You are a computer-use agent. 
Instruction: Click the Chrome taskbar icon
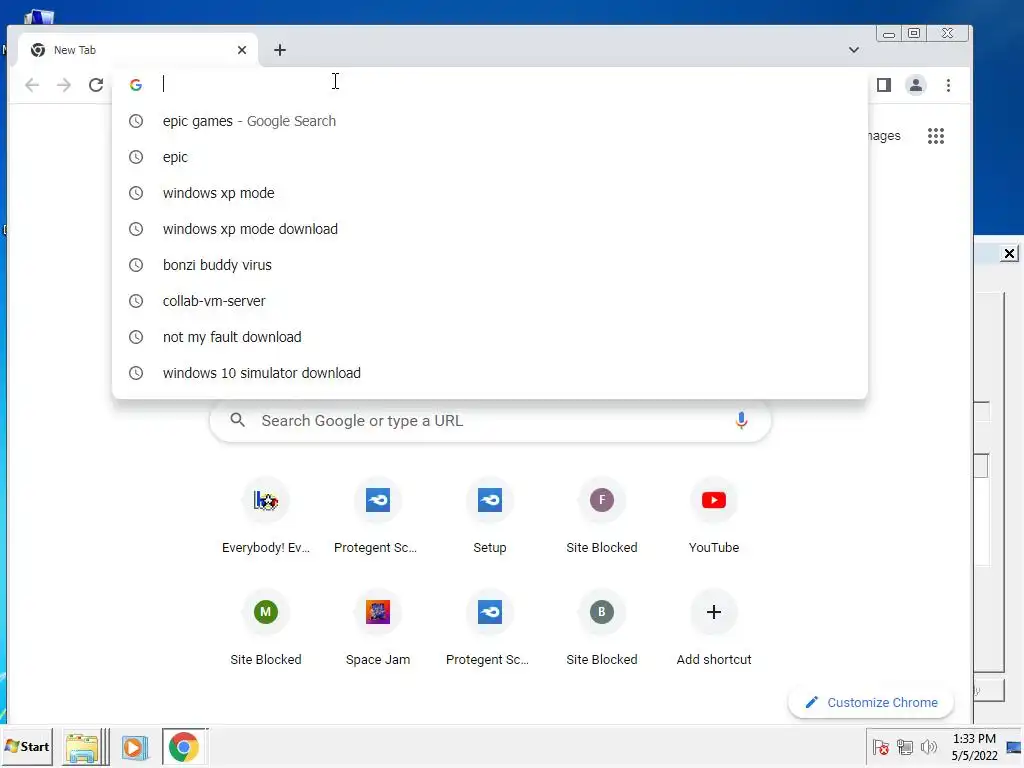pos(184,747)
